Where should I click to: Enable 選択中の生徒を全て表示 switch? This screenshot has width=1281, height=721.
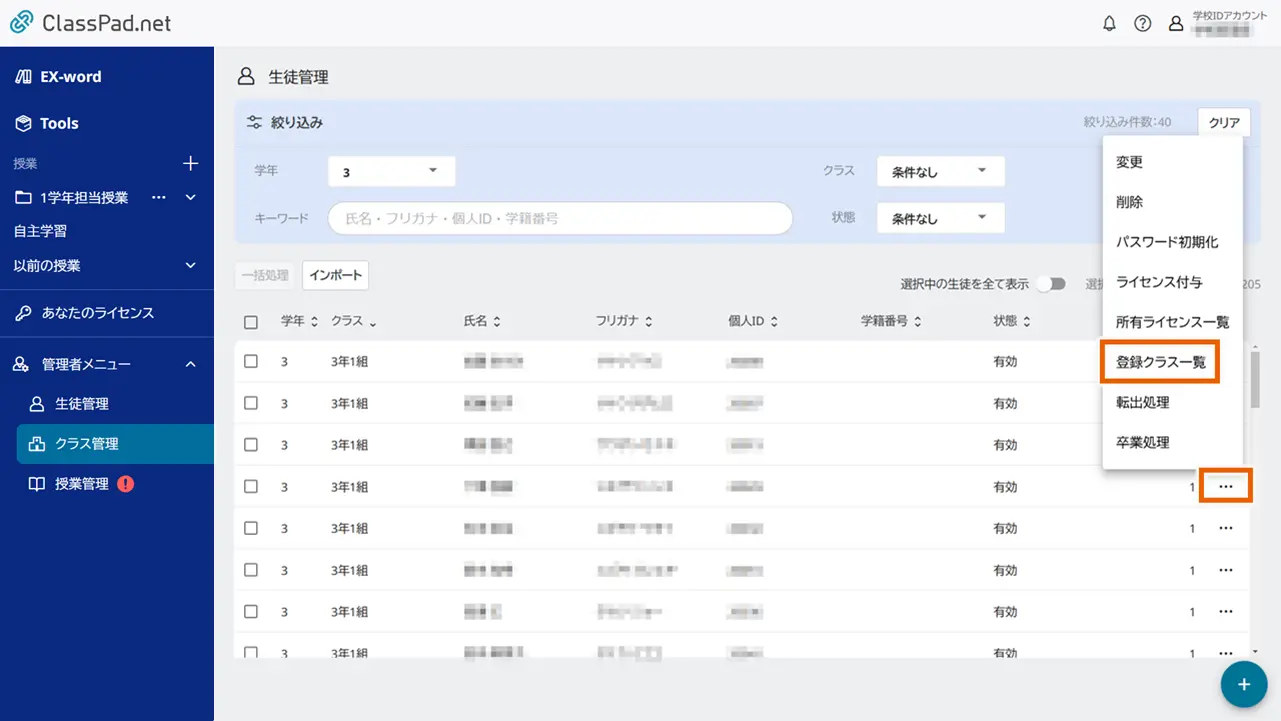point(1050,284)
